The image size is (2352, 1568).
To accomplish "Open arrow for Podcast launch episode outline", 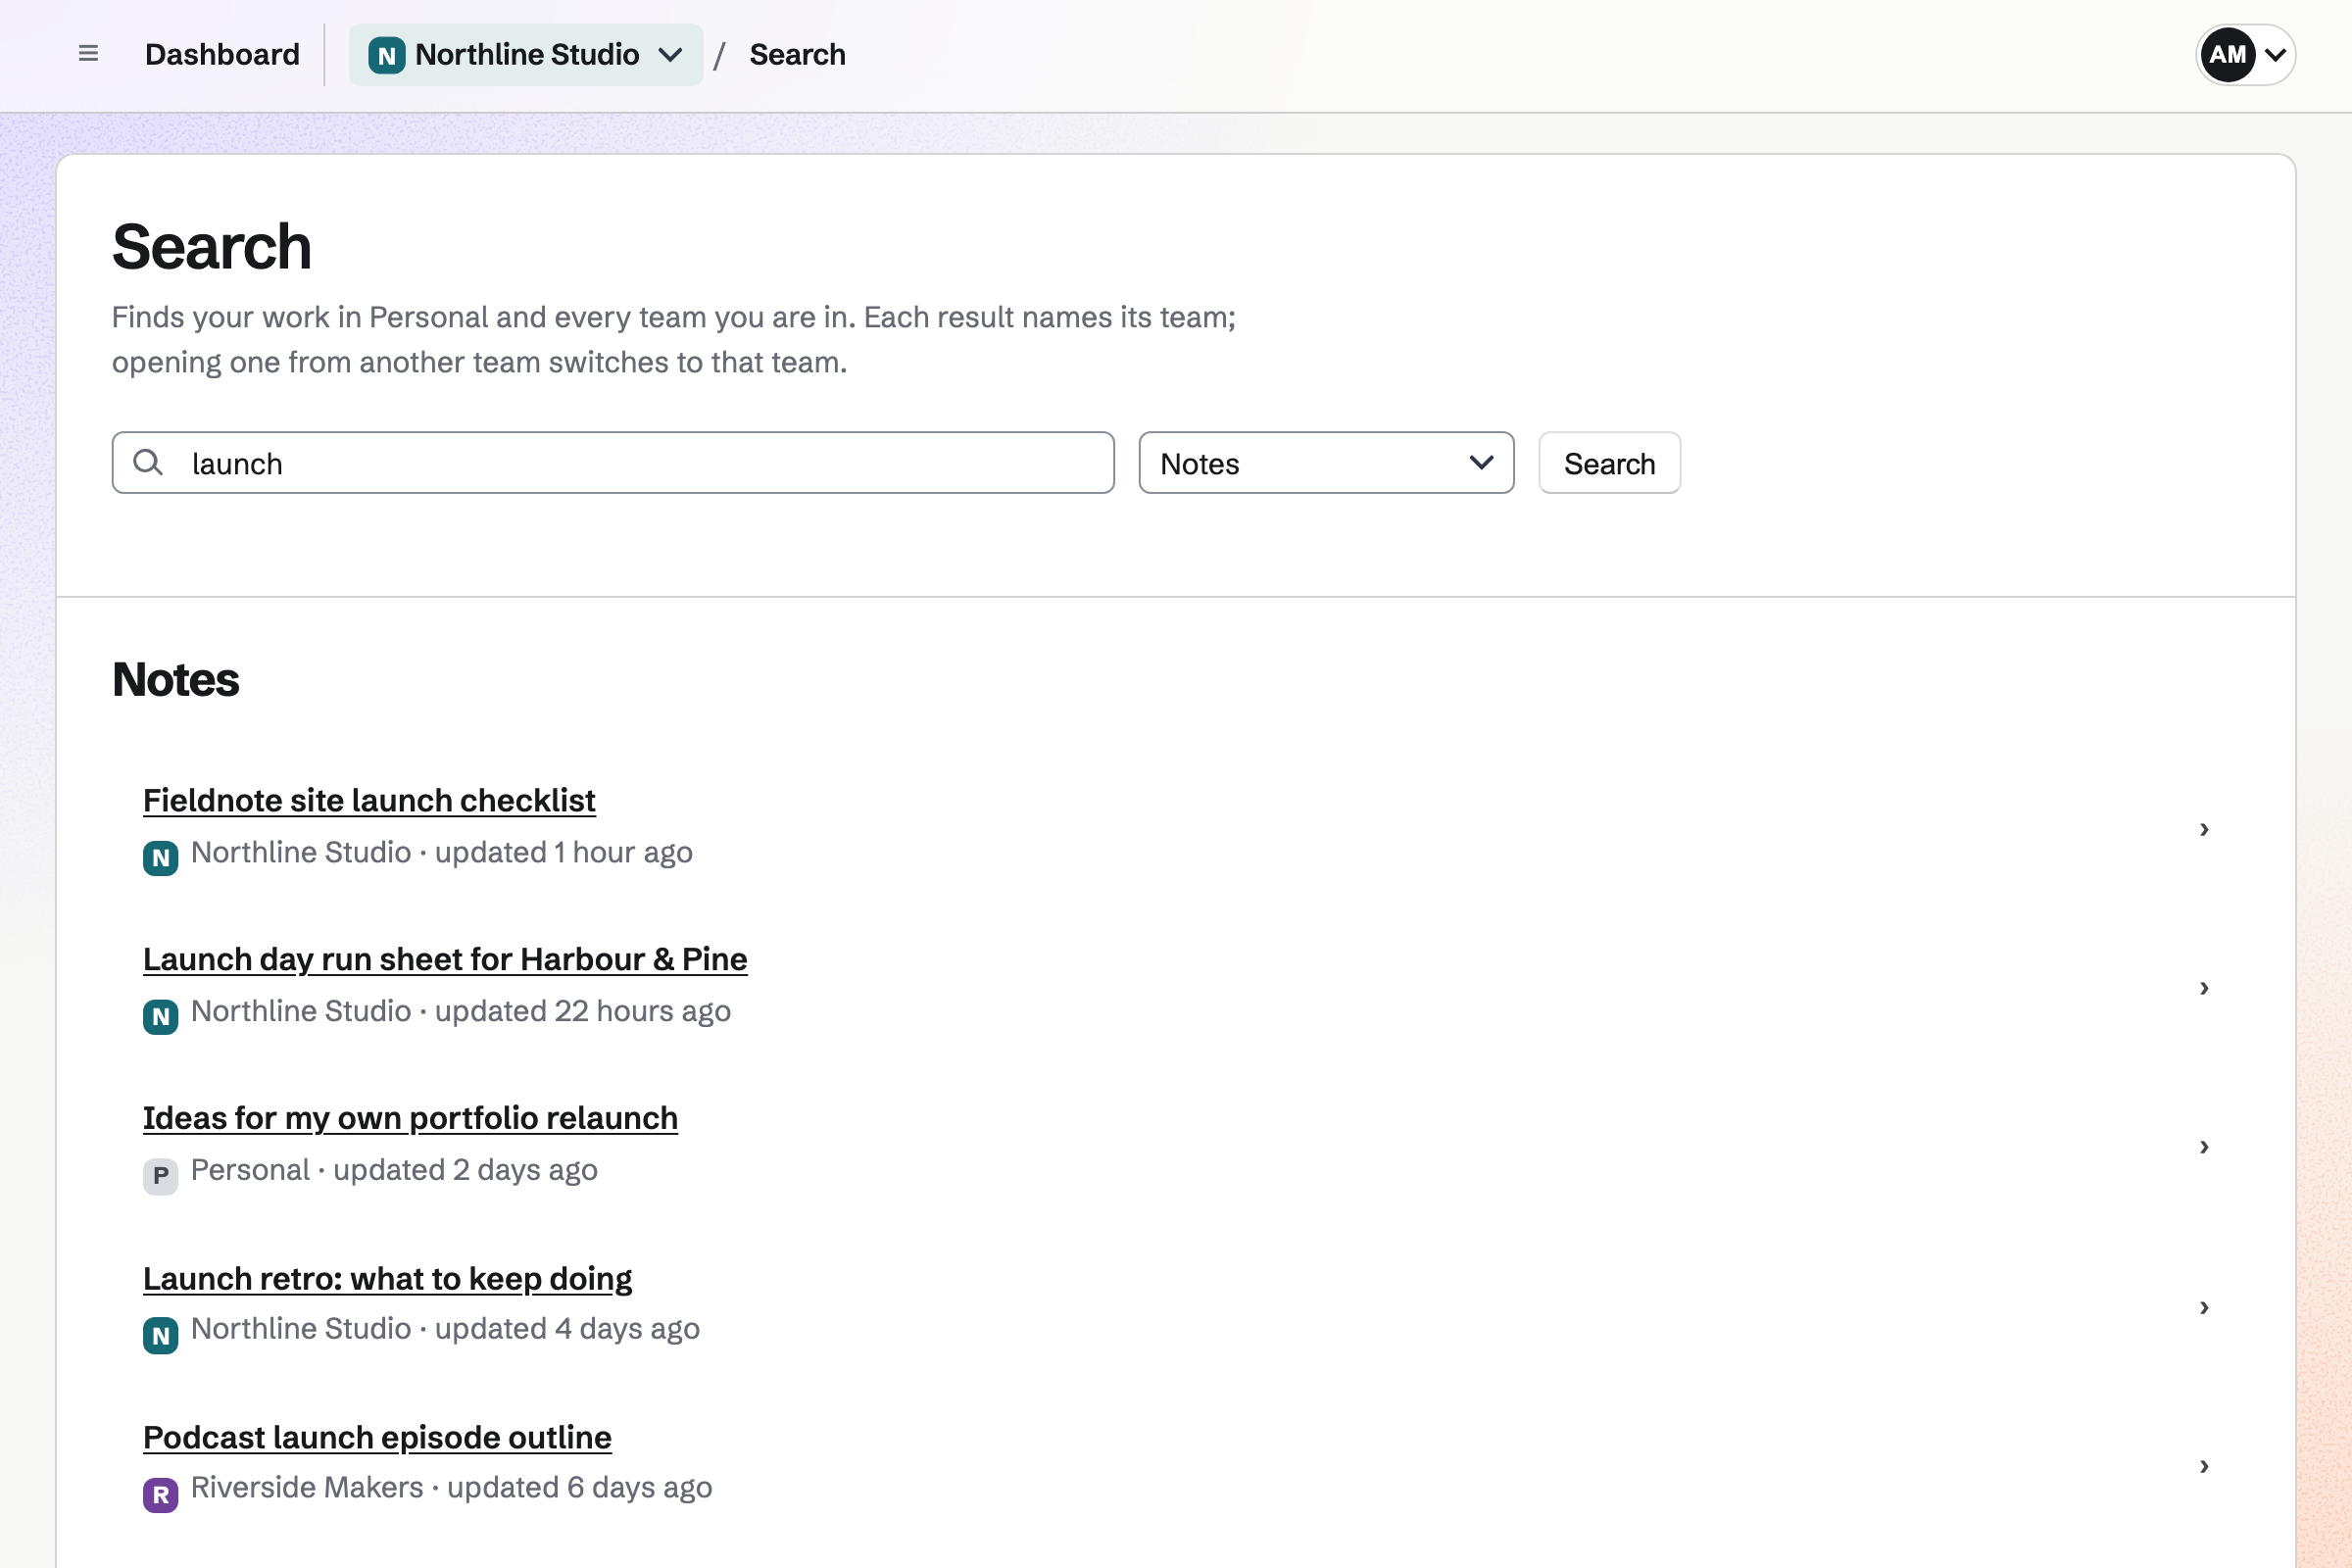I will tap(2204, 1466).
